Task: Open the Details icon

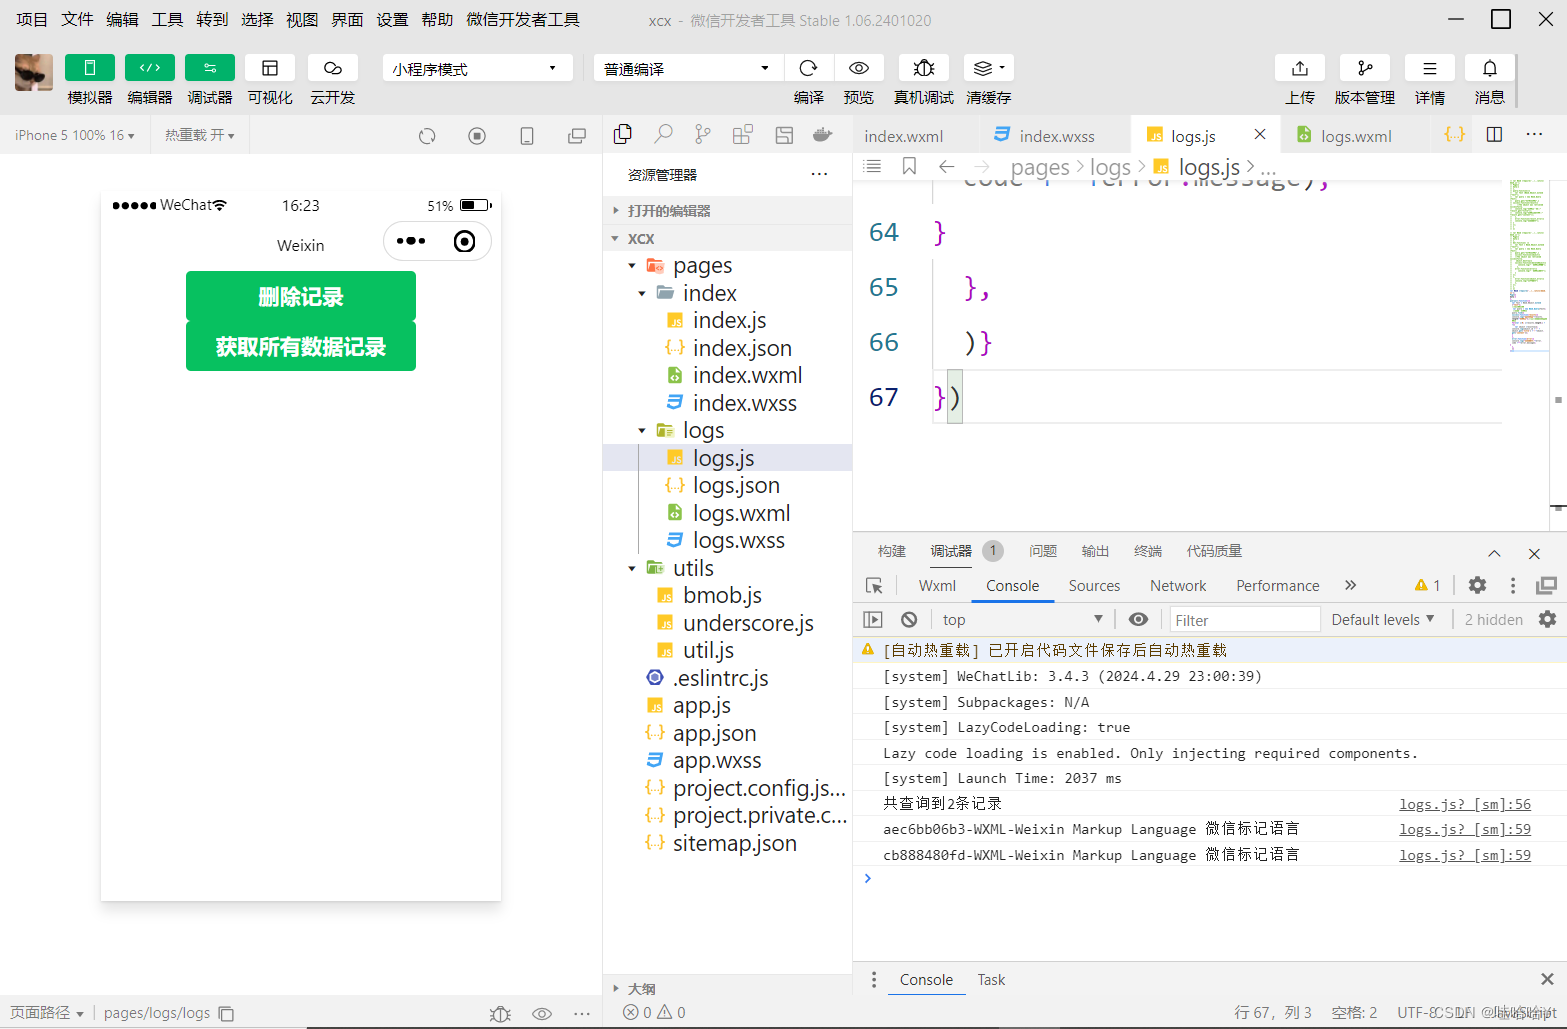Action: 1430,68
